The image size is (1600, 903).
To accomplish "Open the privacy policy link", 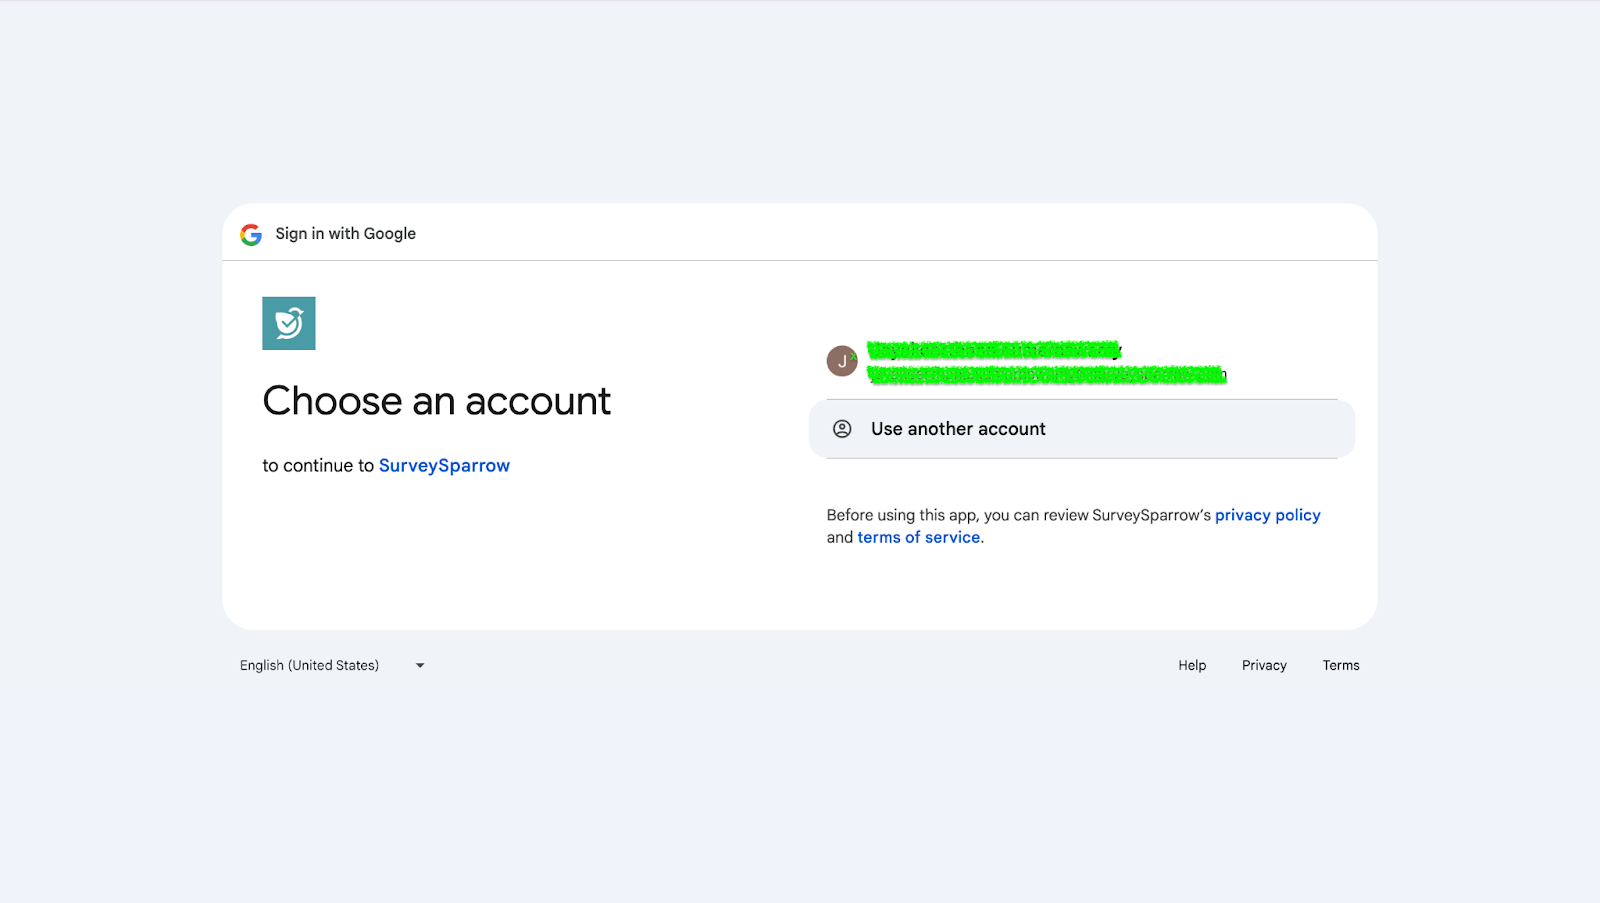I will [x=1267, y=515].
